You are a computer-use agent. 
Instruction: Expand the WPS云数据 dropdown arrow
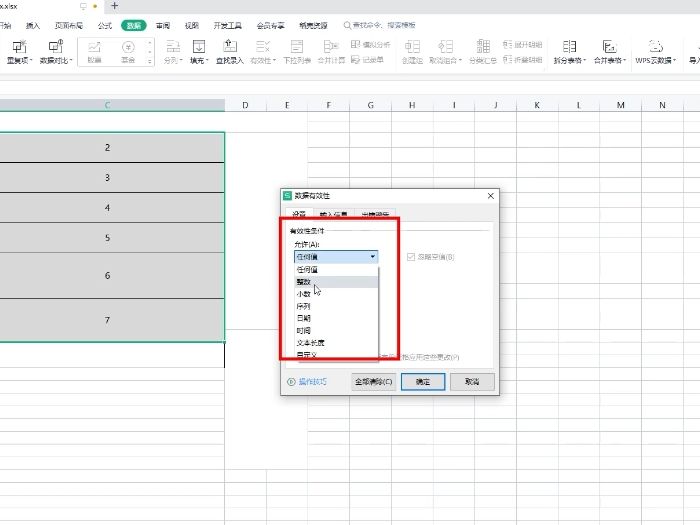pyautogui.click(x=675, y=60)
